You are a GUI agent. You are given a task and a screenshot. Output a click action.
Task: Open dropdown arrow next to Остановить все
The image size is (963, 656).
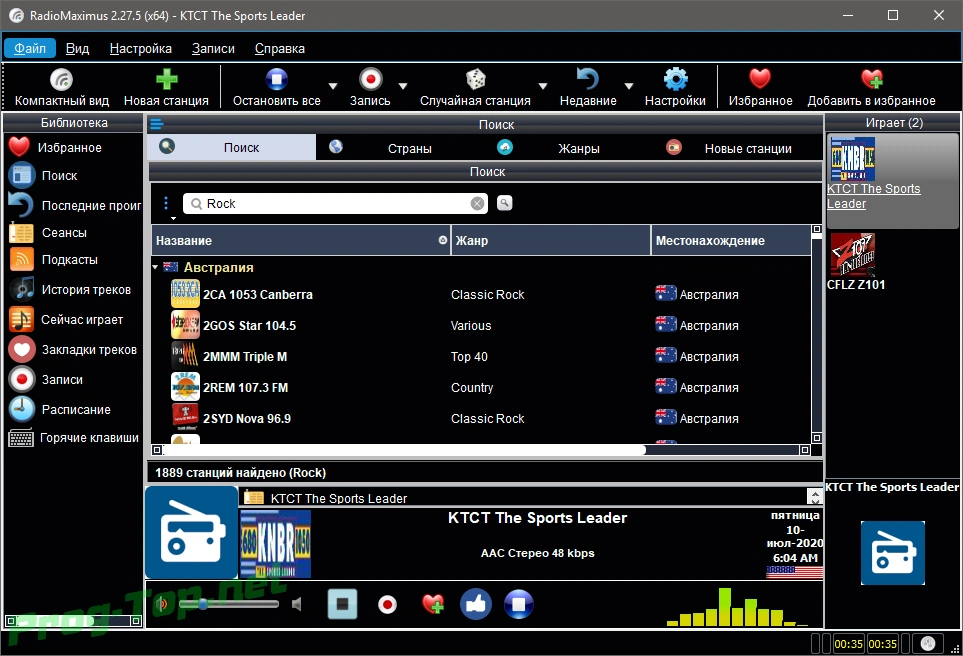[x=332, y=87]
